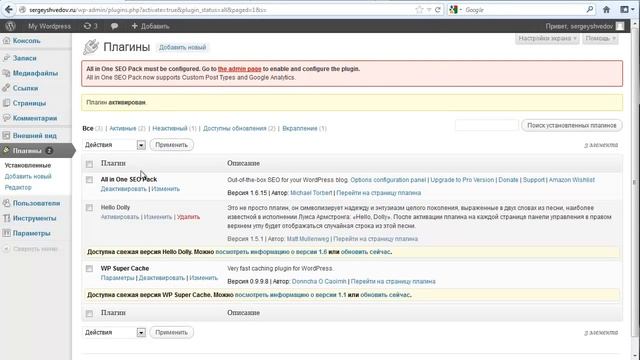Click the user avatar in admin bar
The image size is (640, 360).
[620, 26]
